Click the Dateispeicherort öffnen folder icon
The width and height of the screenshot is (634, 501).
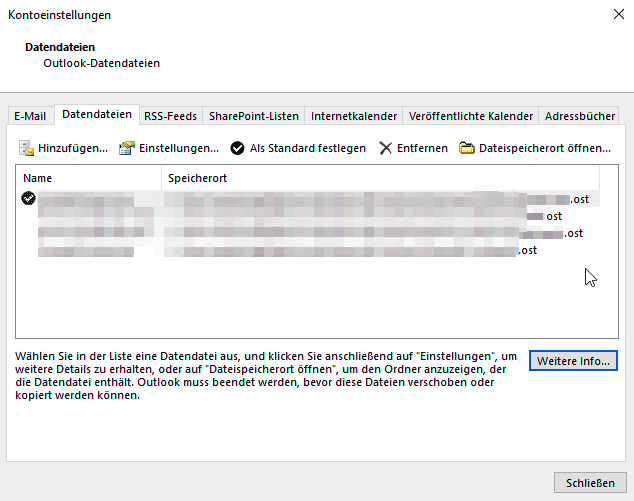pos(467,148)
